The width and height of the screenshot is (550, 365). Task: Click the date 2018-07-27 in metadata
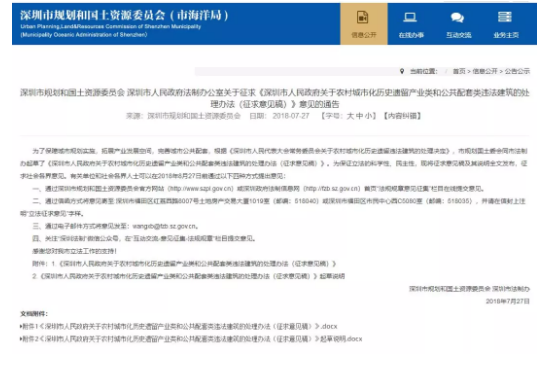(291, 116)
